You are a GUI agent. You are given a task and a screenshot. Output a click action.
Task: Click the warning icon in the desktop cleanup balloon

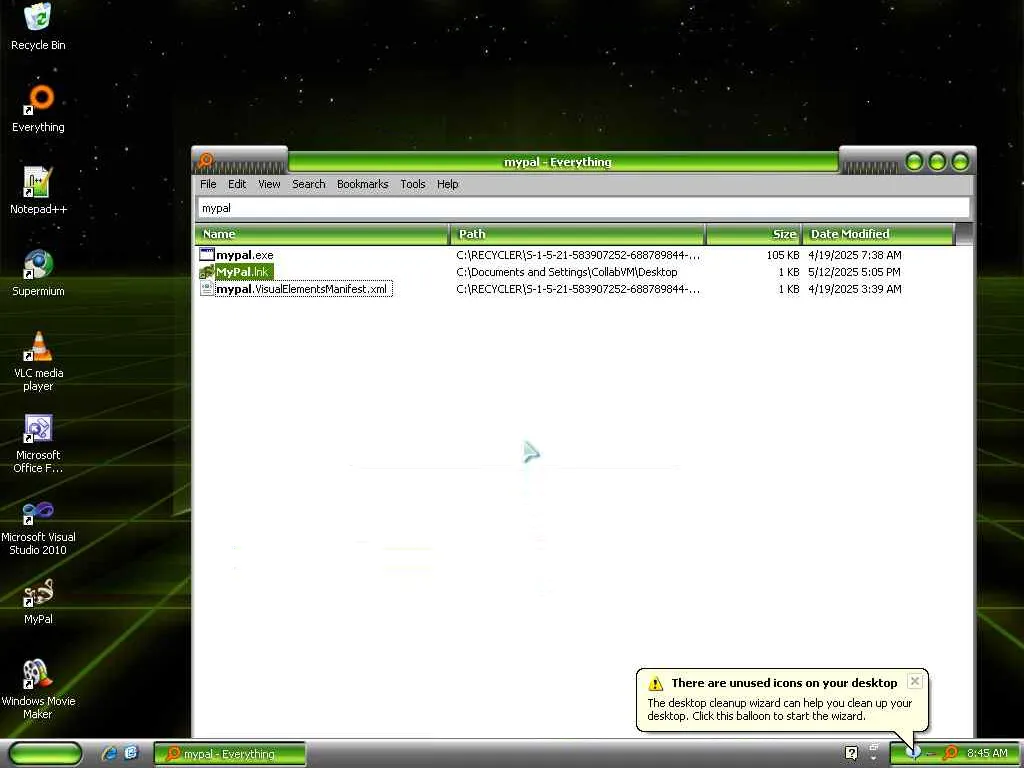coord(655,684)
